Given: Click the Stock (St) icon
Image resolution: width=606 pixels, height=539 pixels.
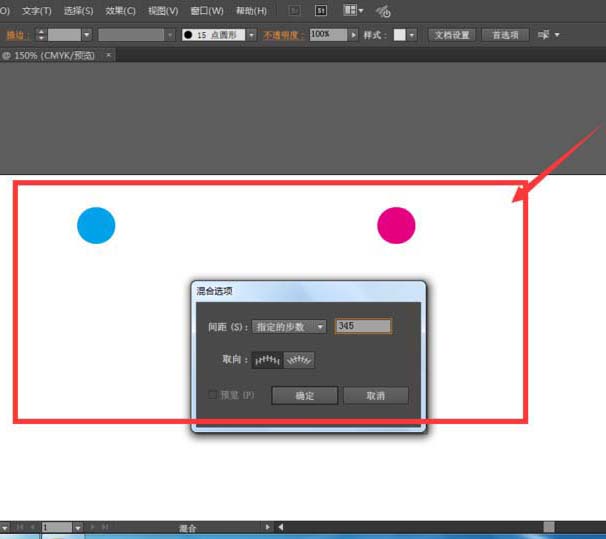Looking at the screenshot, I should pyautogui.click(x=321, y=11).
